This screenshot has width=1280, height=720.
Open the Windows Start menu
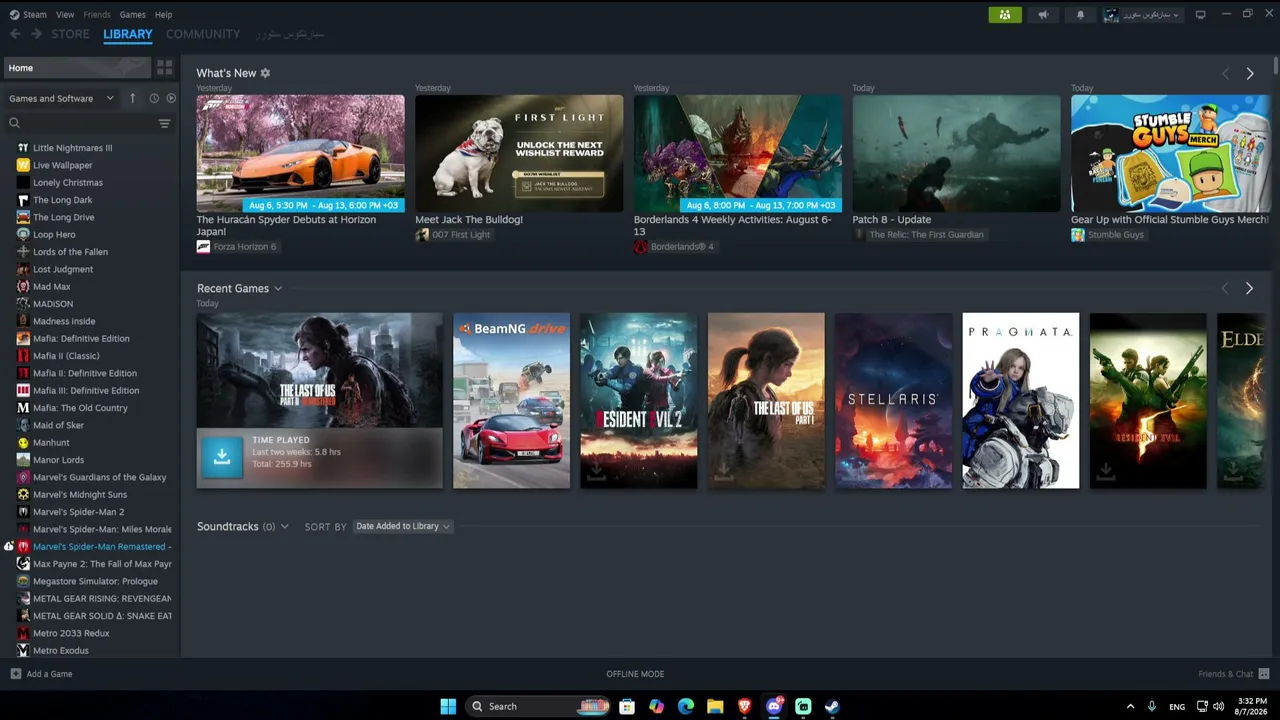click(448, 706)
